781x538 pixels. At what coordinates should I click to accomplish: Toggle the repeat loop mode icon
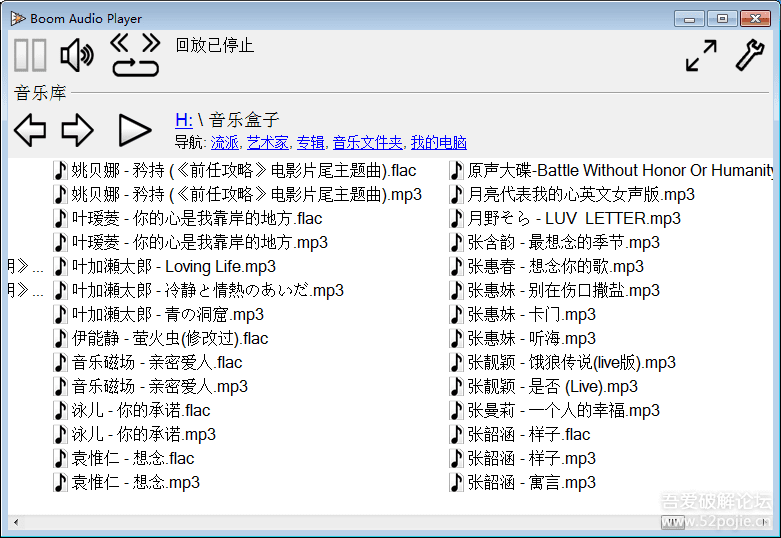pos(135,68)
